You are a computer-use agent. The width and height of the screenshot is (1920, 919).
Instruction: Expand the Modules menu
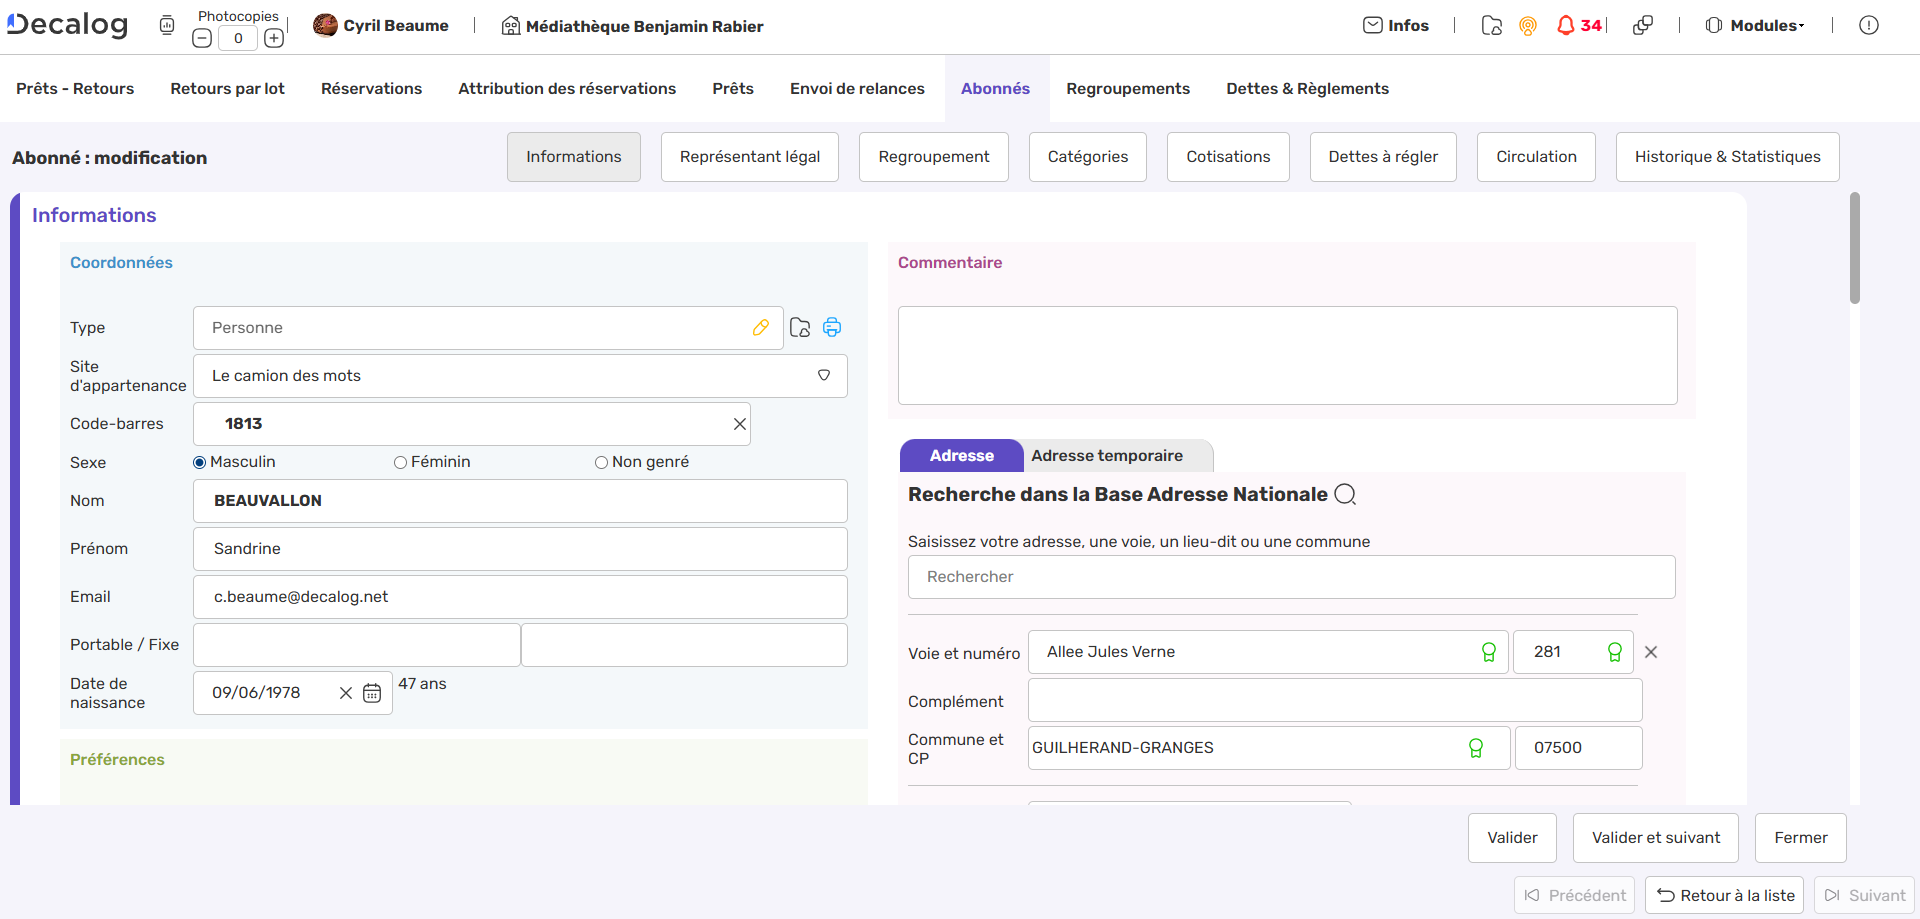1756,26
